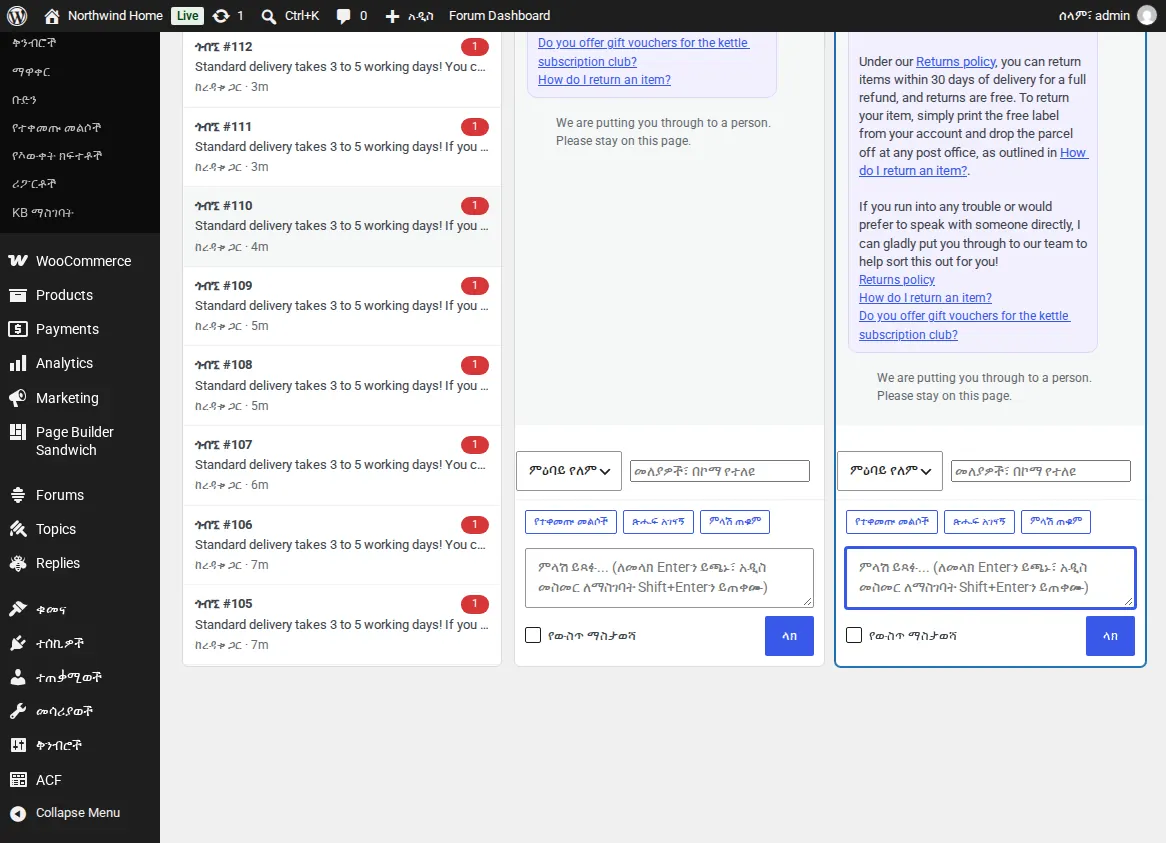
Task: Click the WooCommerce icon in the sidebar
Action: pyautogui.click(x=18, y=261)
